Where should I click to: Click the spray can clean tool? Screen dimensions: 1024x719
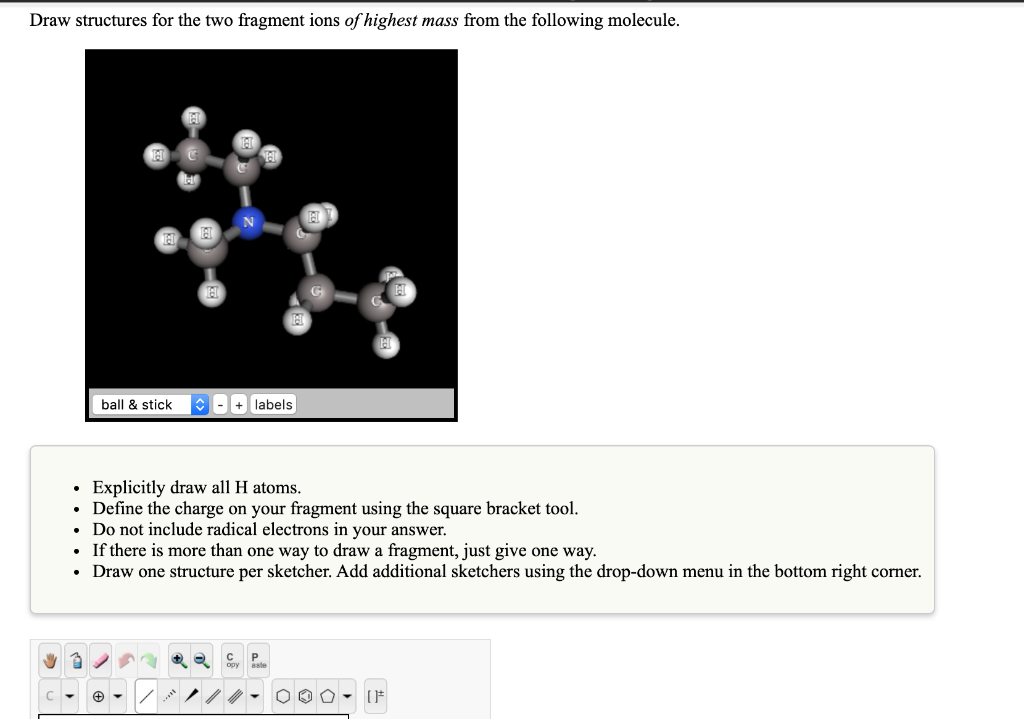click(x=75, y=659)
